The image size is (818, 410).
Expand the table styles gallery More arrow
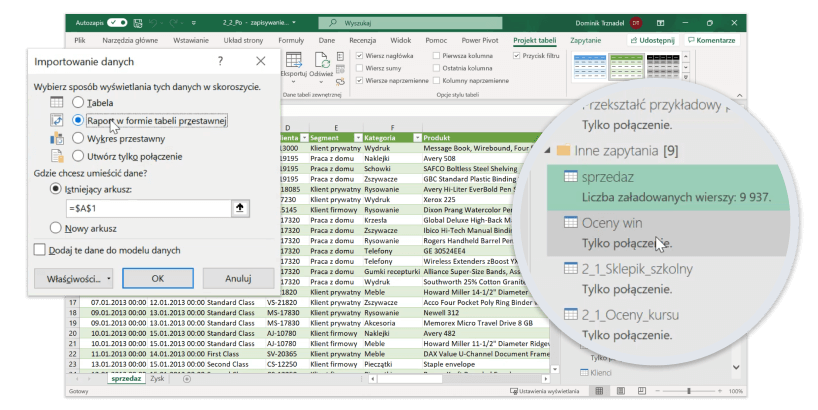[x=686, y=77]
